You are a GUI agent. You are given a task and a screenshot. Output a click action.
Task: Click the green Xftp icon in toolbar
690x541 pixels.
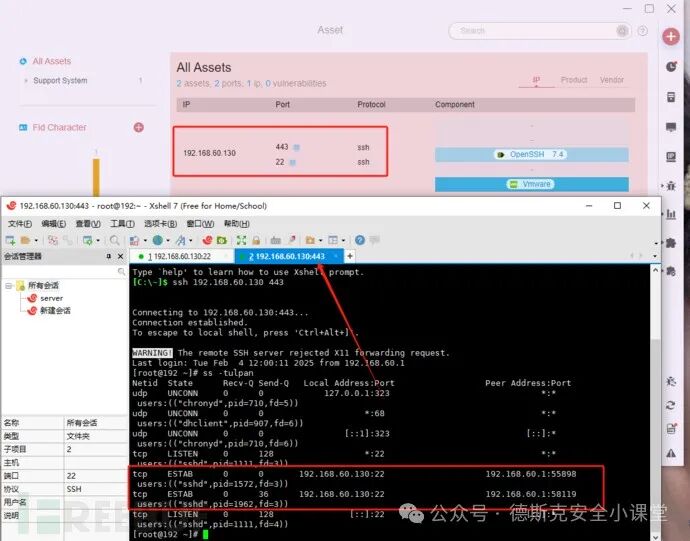(x=221, y=240)
